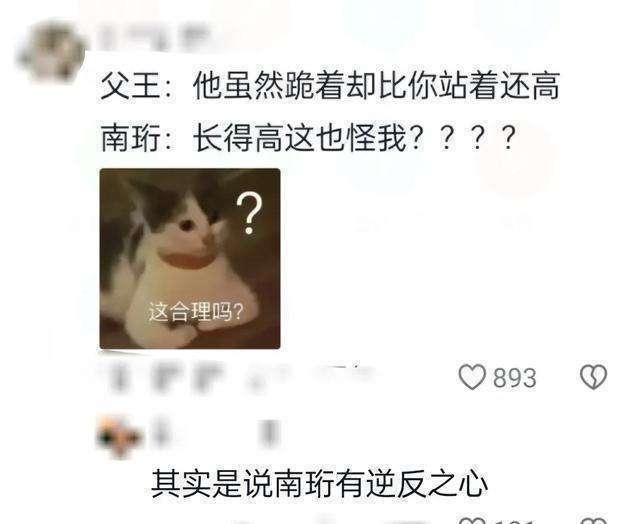Tap the blurred badge after the second username

tap(269, 433)
